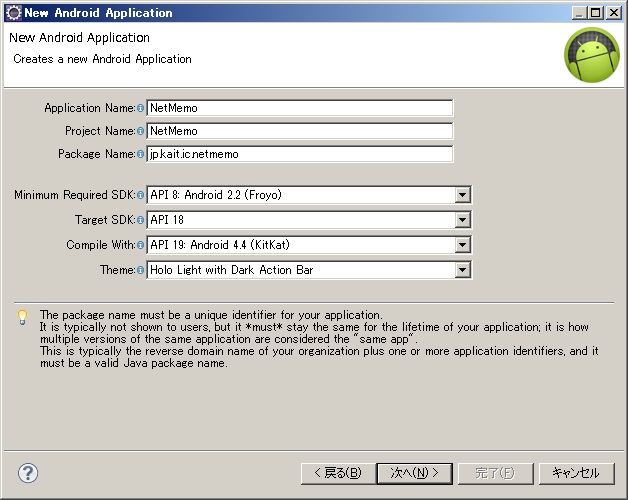The width and height of the screenshot is (628, 500).
Task: Click 'Holo Light with Dark Action Bar' value
Action: pos(231,270)
